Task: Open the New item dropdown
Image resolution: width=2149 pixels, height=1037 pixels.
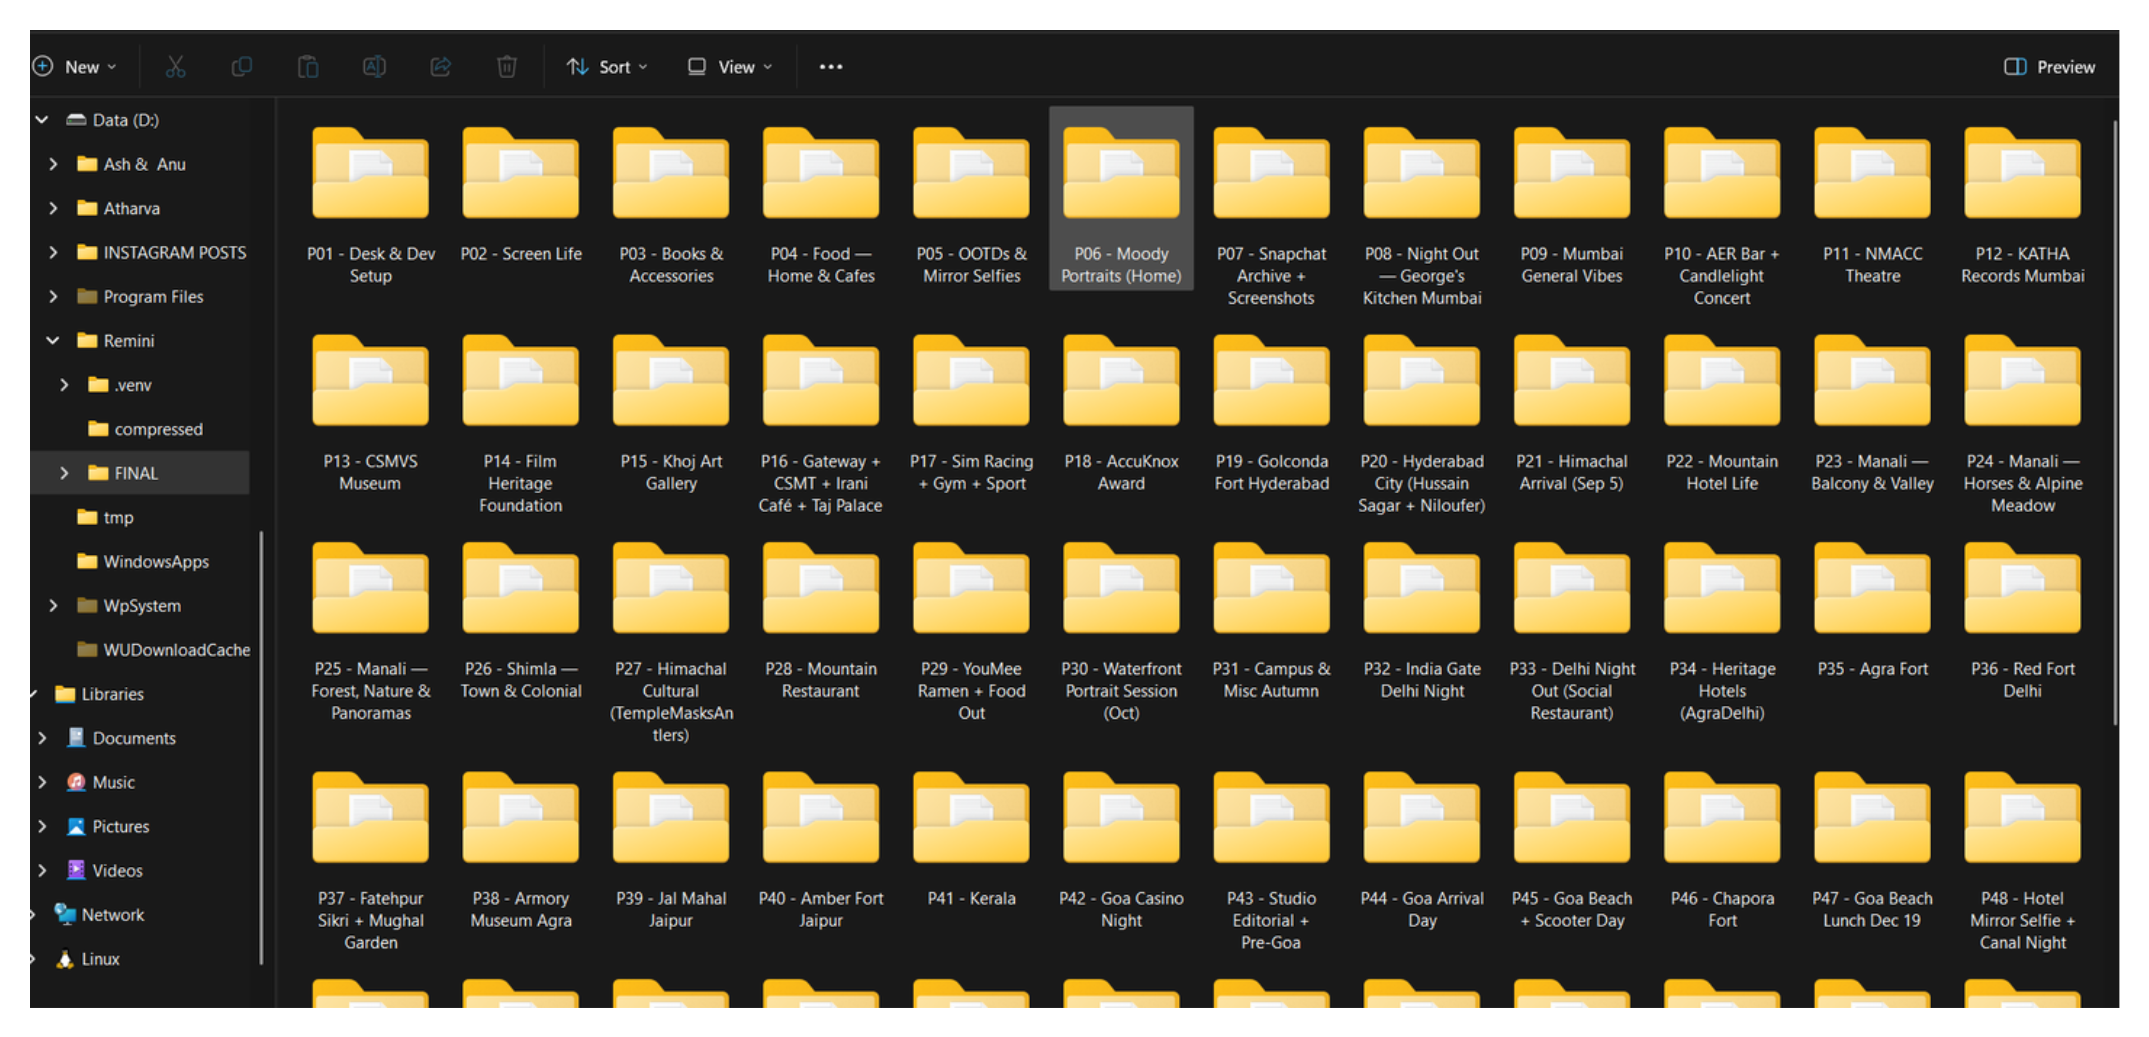Action: (75, 67)
